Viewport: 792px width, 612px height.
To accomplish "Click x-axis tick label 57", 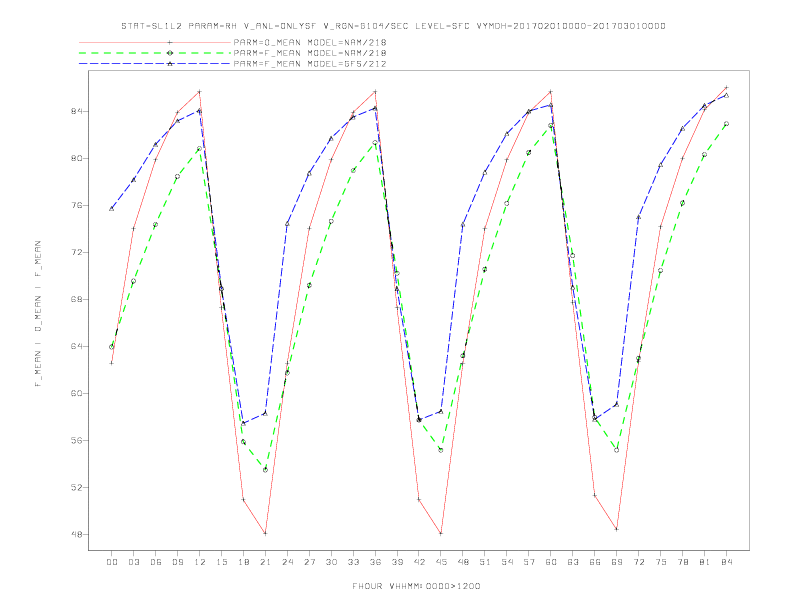I will [529, 562].
